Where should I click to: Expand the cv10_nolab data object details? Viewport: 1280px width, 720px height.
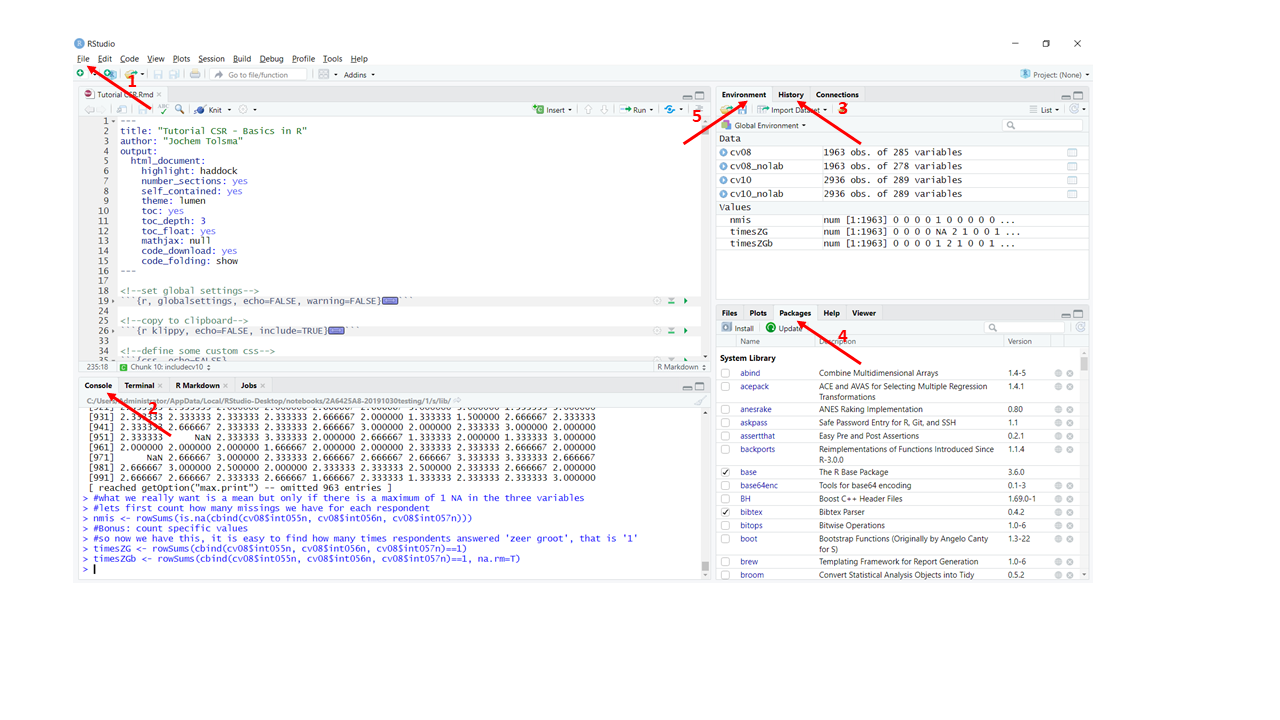pos(724,194)
